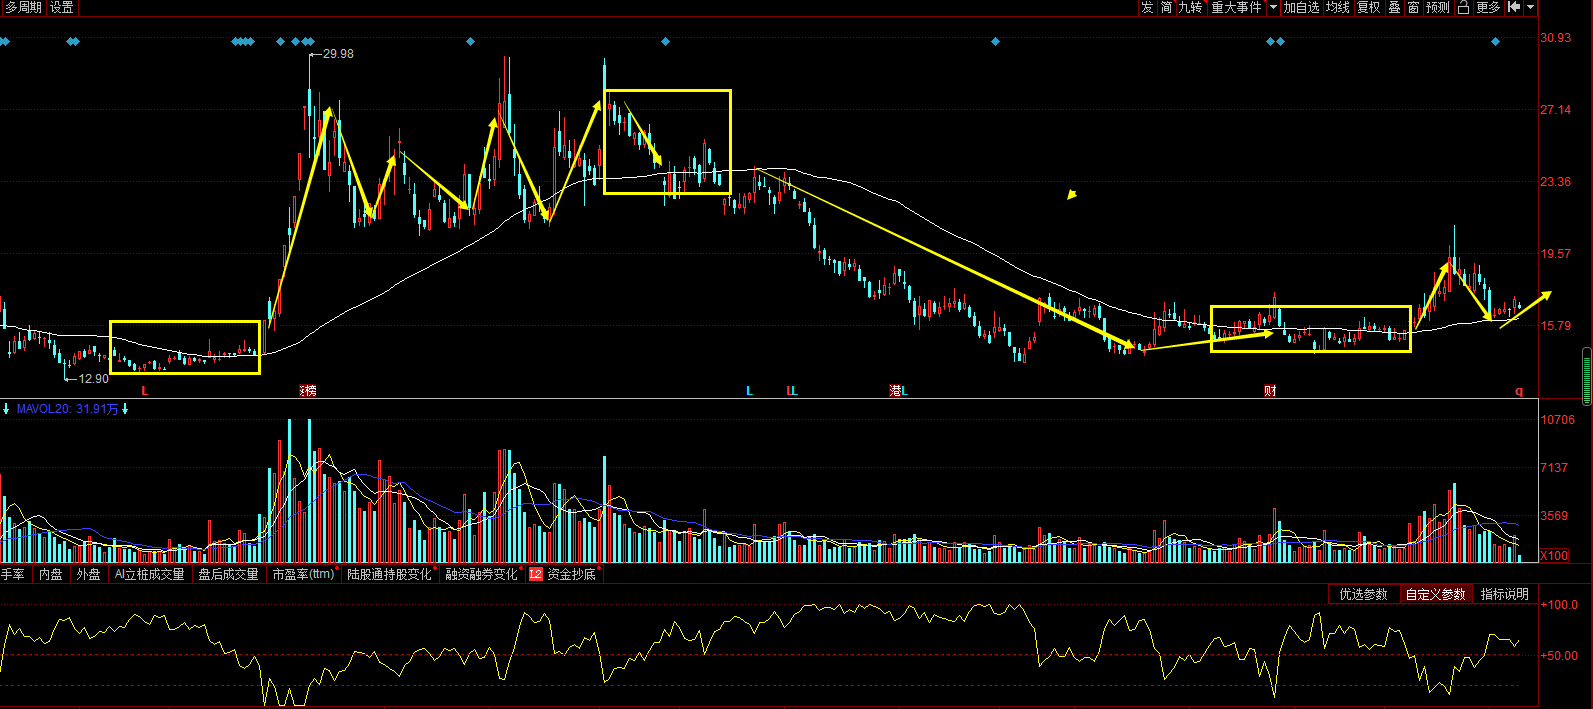Open dropdown arrow at far right of toolbar

[x=1530, y=7]
